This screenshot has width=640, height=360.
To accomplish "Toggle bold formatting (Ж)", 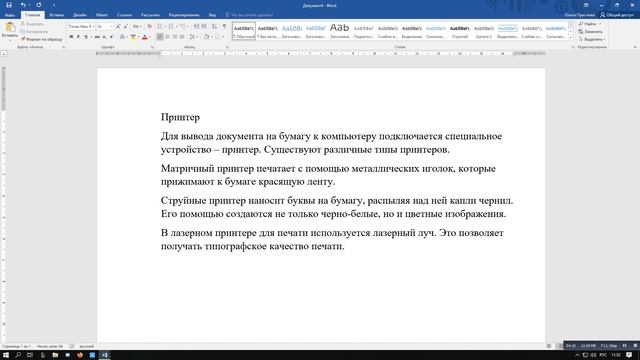I will tap(71, 37).
